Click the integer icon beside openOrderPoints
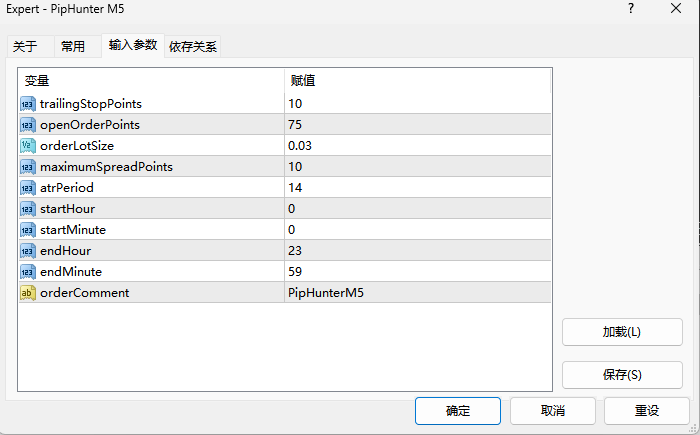 28,125
